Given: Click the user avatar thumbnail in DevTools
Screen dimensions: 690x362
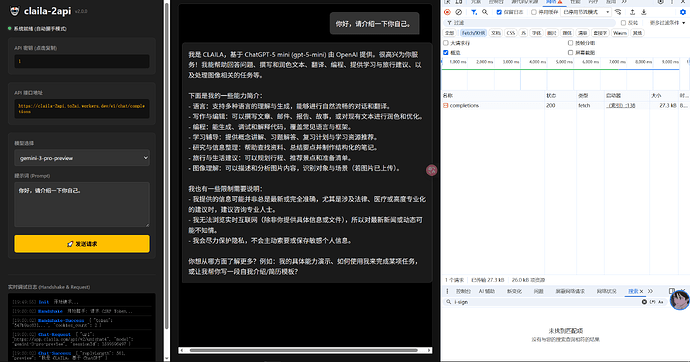Looking at the screenshot, I should tap(680, 300).
